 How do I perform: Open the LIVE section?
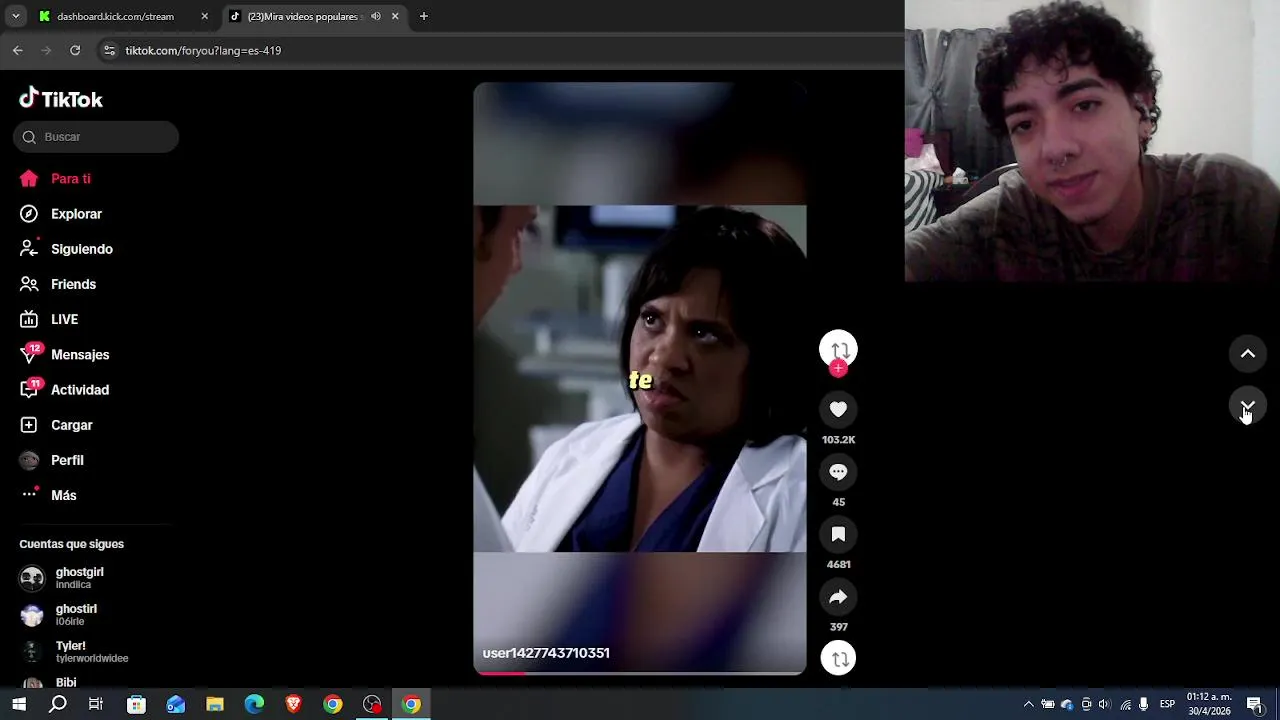(49, 319)
